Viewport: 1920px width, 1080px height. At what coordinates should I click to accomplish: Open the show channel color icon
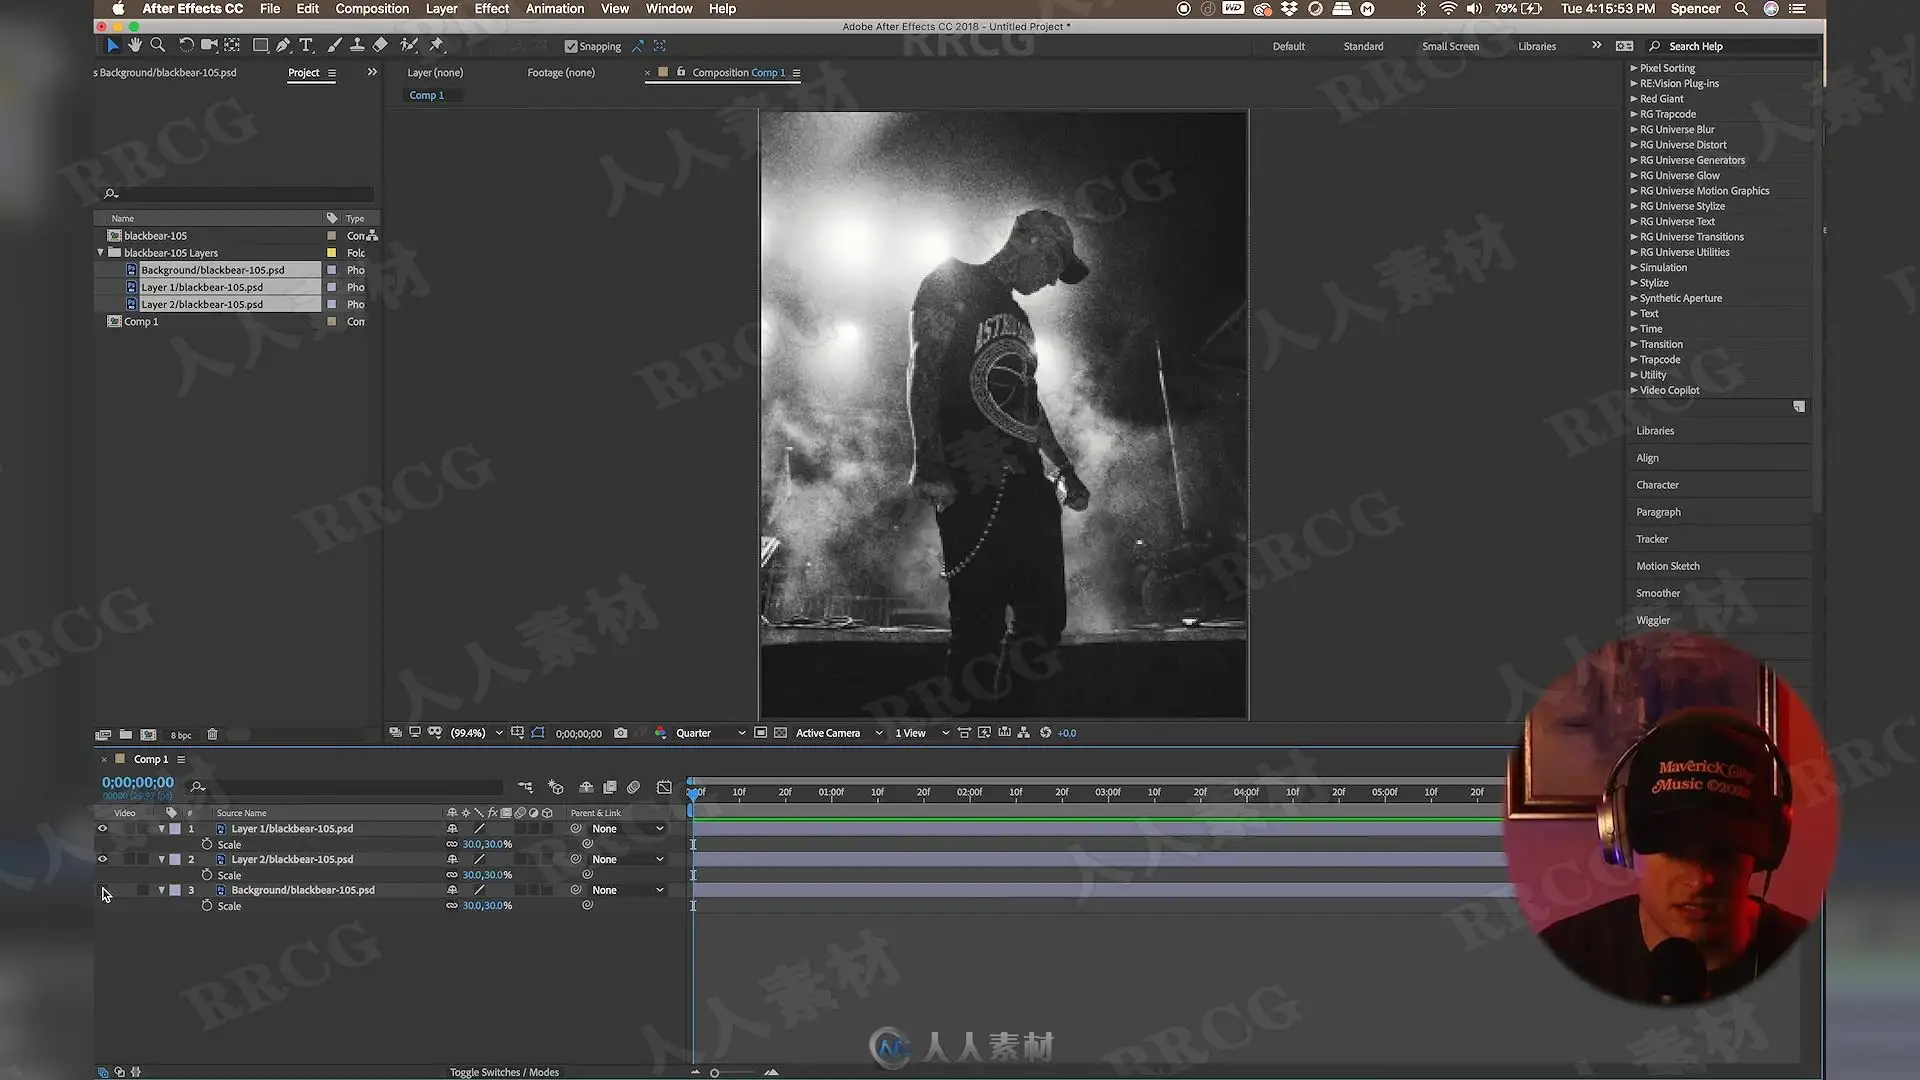click(660, 733)
